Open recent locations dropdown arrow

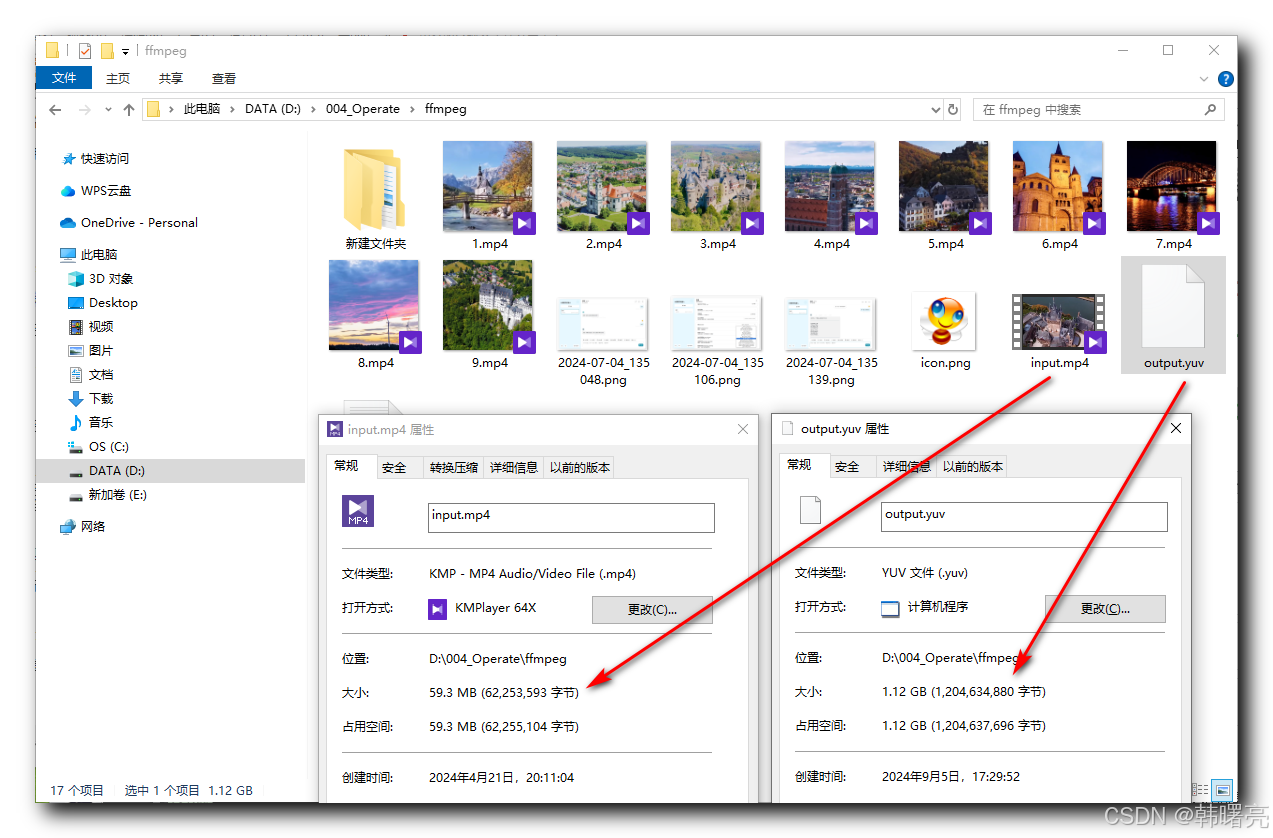(109, 110)
